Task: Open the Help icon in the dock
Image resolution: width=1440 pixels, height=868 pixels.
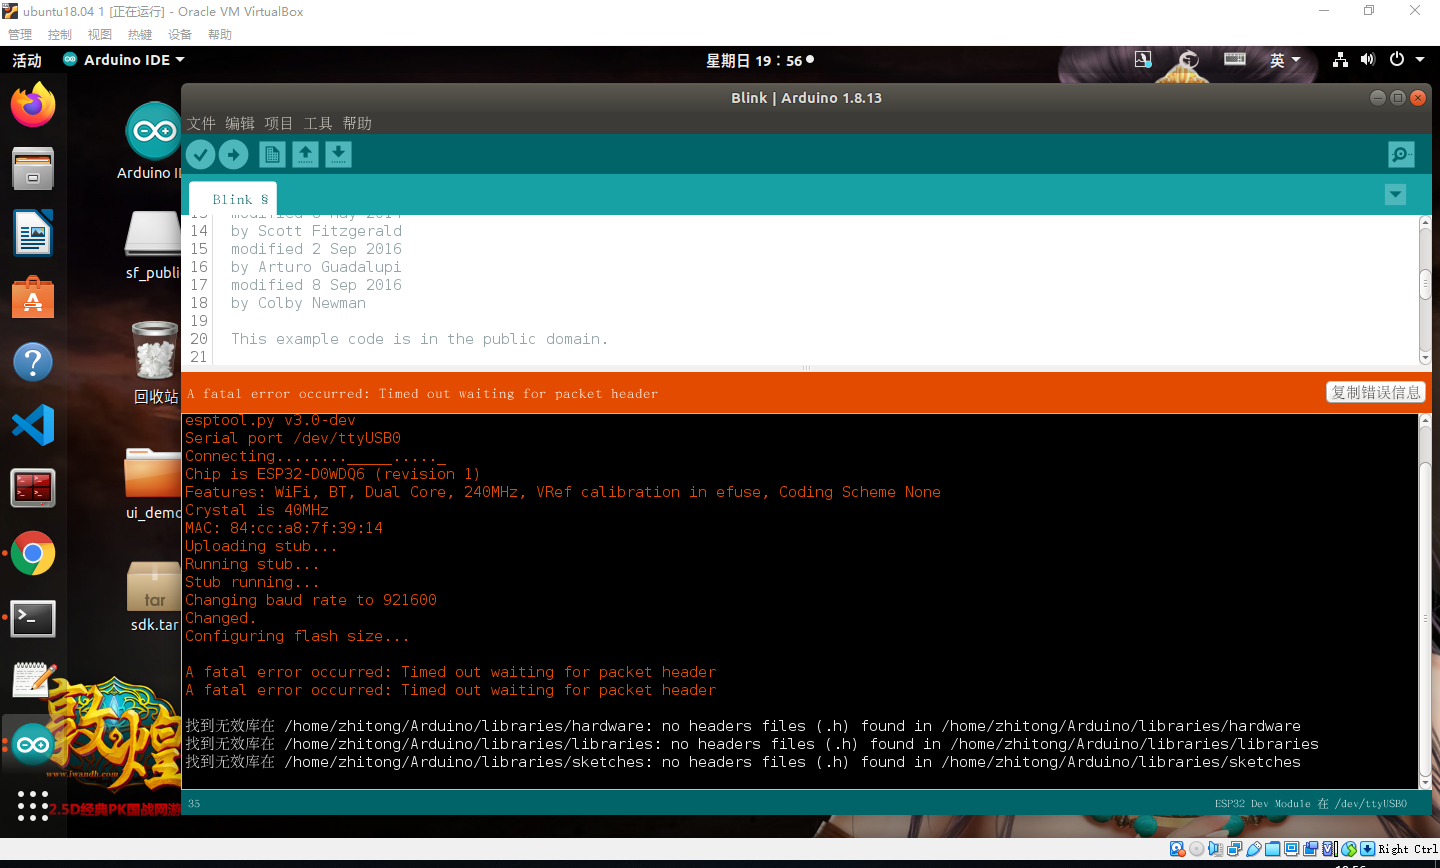Action: coord(33,361)
